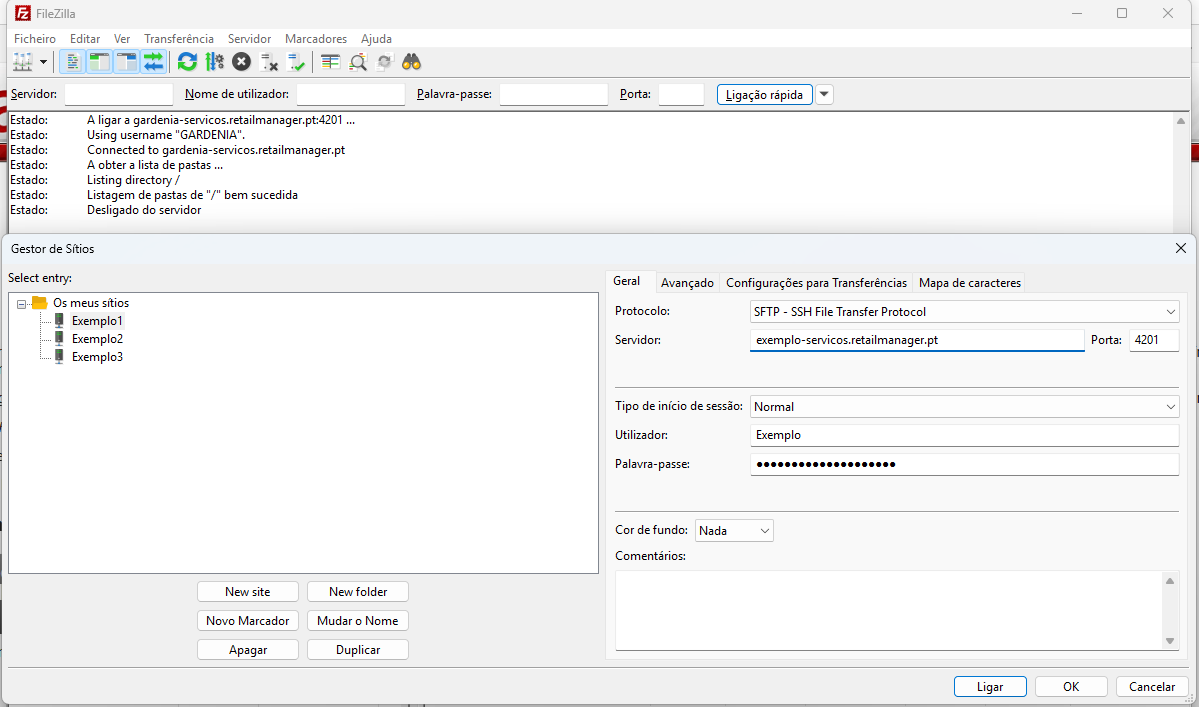
Task: Confirm with the OK button
Action: [x=1071, y=686]
